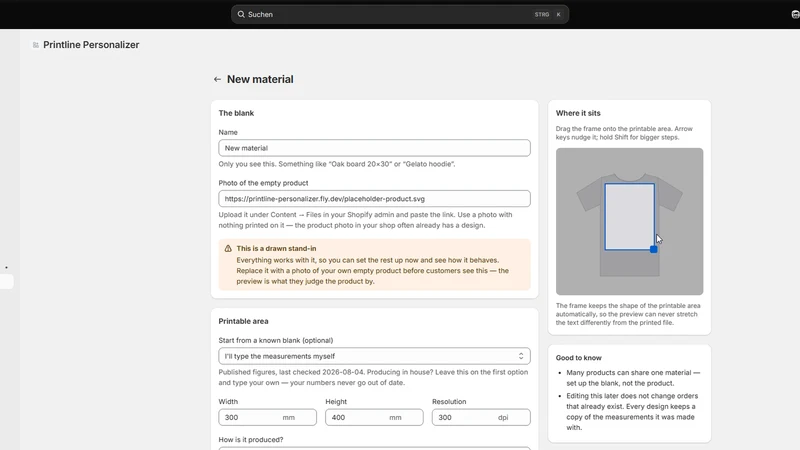The image size is (800, 450).
Task: Click the Resolution field showing 300 dpi
Action: [481, 417]
